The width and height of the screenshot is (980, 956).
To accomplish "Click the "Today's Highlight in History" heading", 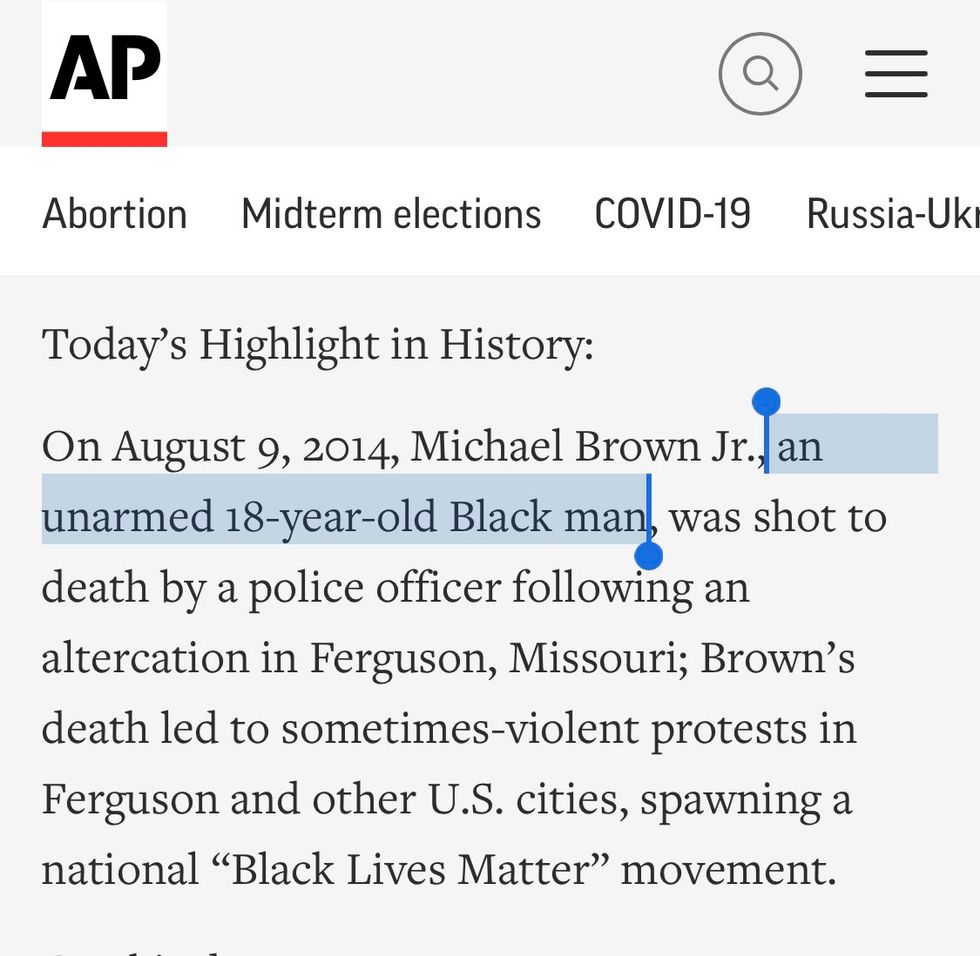I will click(318, 345).
